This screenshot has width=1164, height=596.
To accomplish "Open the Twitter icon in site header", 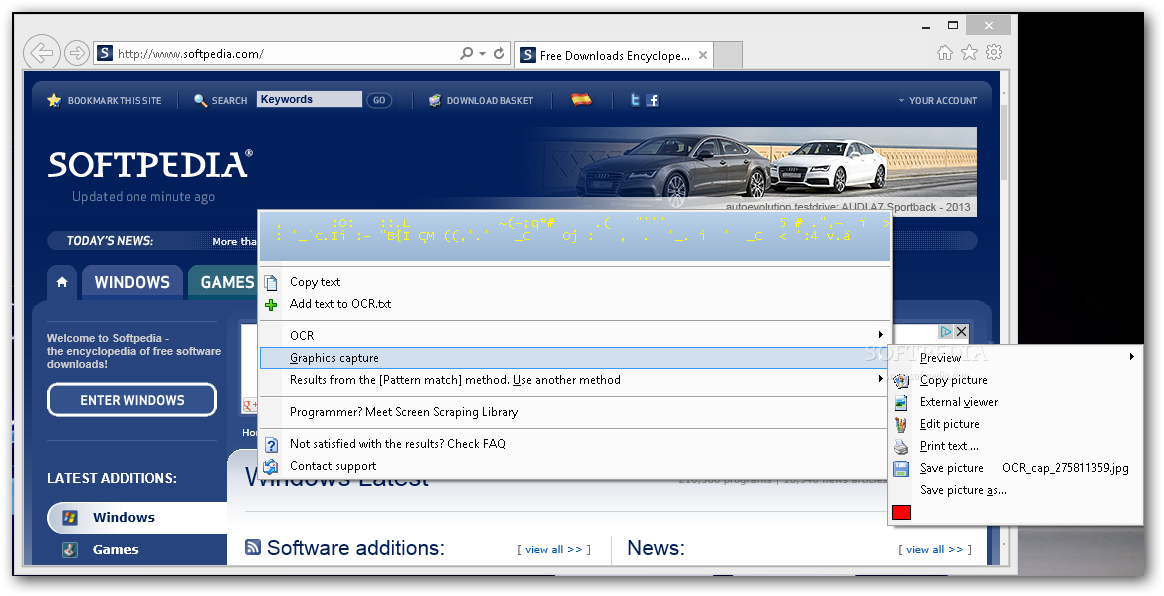I will 635,99.
